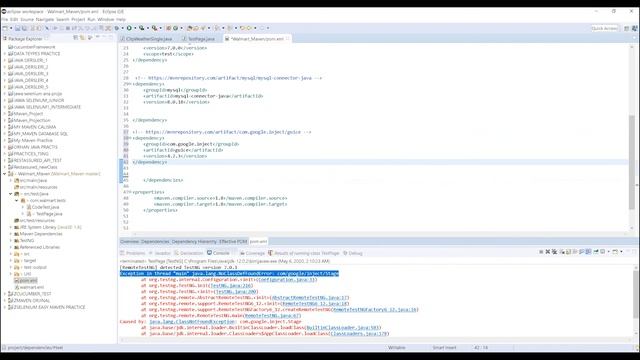The height and width of the screenshot is (360, 640).
Task: Collapse the src/test/java folder
Action: (11, 194)
